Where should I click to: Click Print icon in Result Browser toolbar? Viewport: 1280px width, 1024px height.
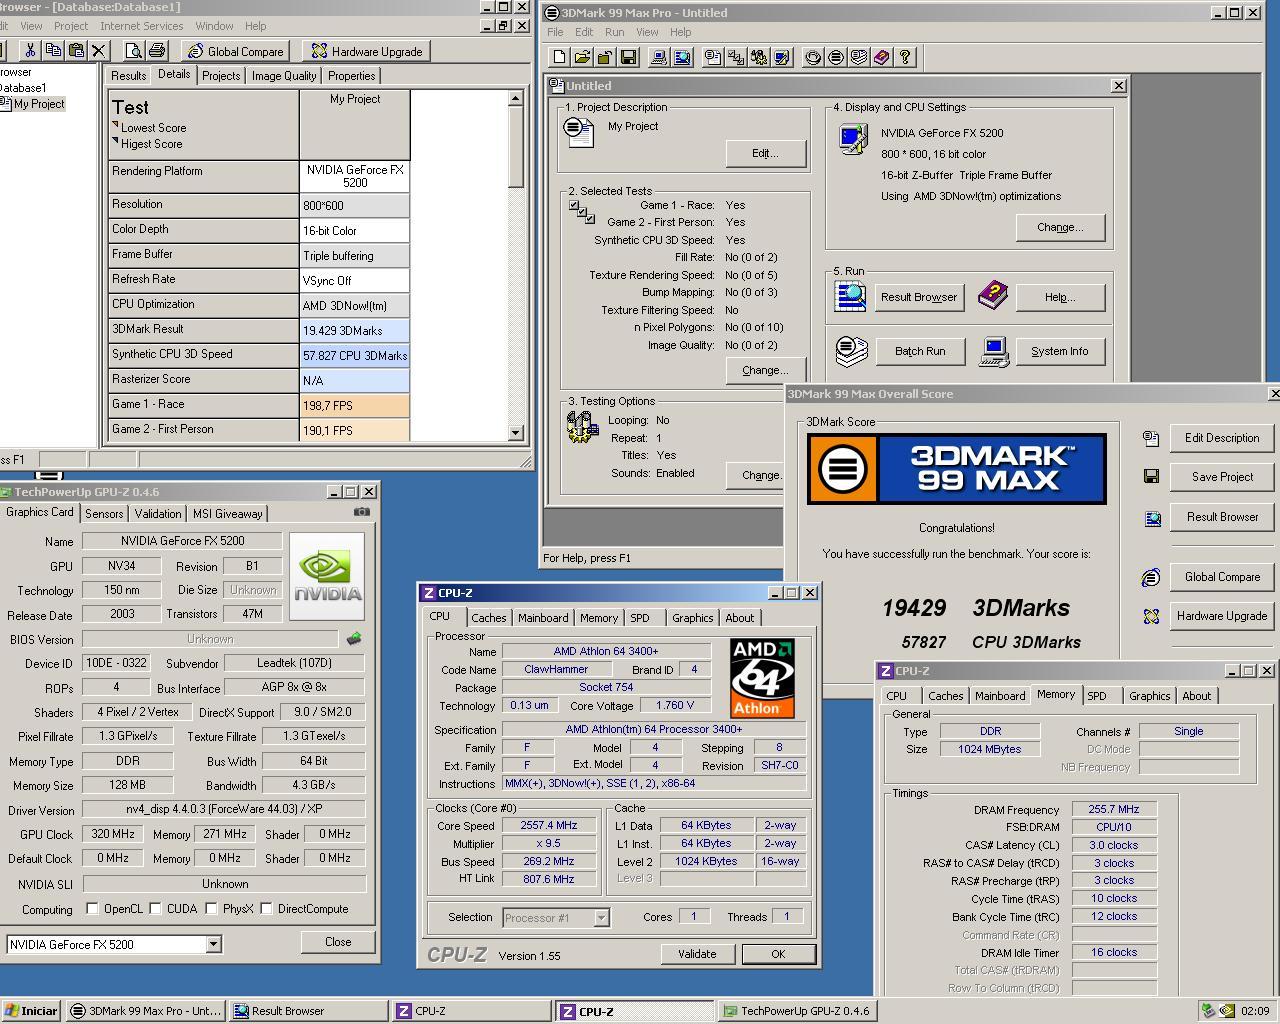pyautogui.click(x=156, y=51)
